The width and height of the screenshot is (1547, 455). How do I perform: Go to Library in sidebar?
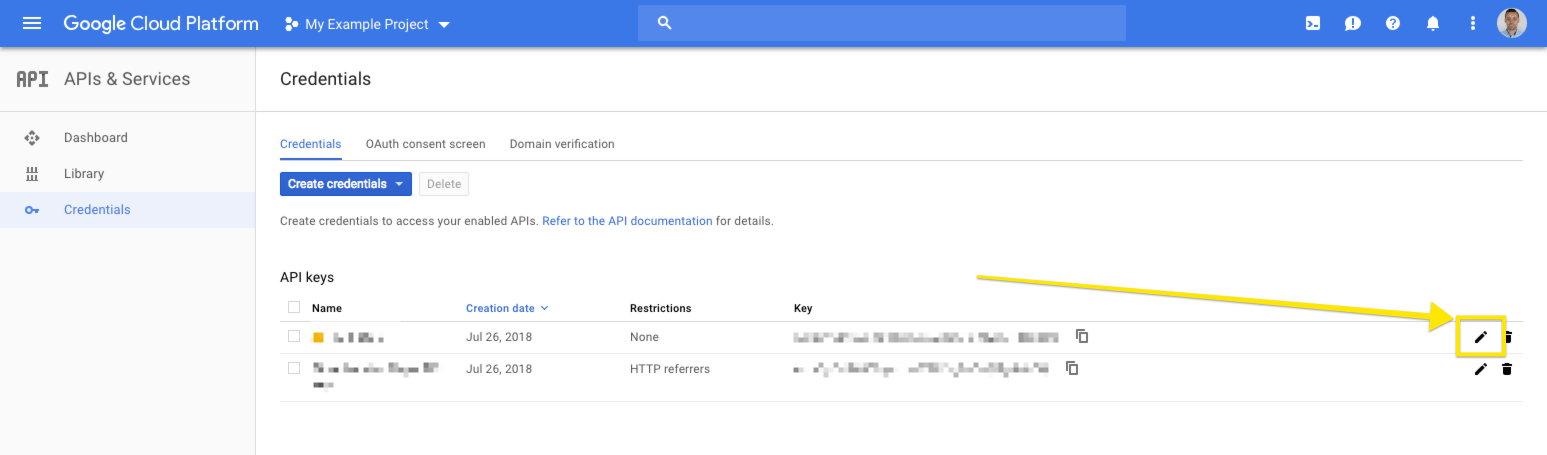point(84,174)
